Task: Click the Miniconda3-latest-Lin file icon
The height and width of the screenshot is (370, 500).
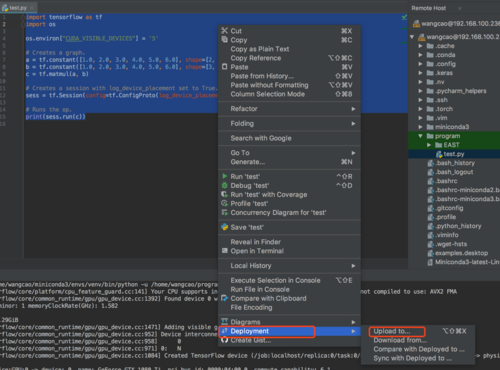Action: coord(431,262)
